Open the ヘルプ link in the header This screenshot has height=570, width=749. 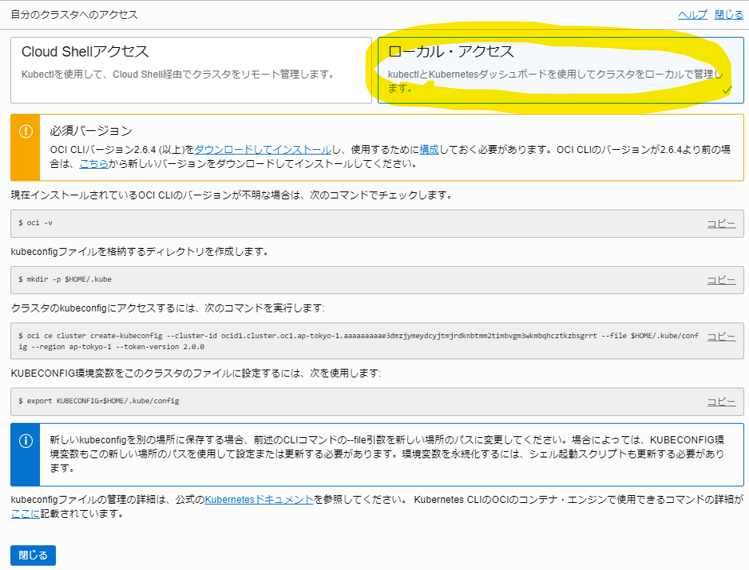point(692,15)
